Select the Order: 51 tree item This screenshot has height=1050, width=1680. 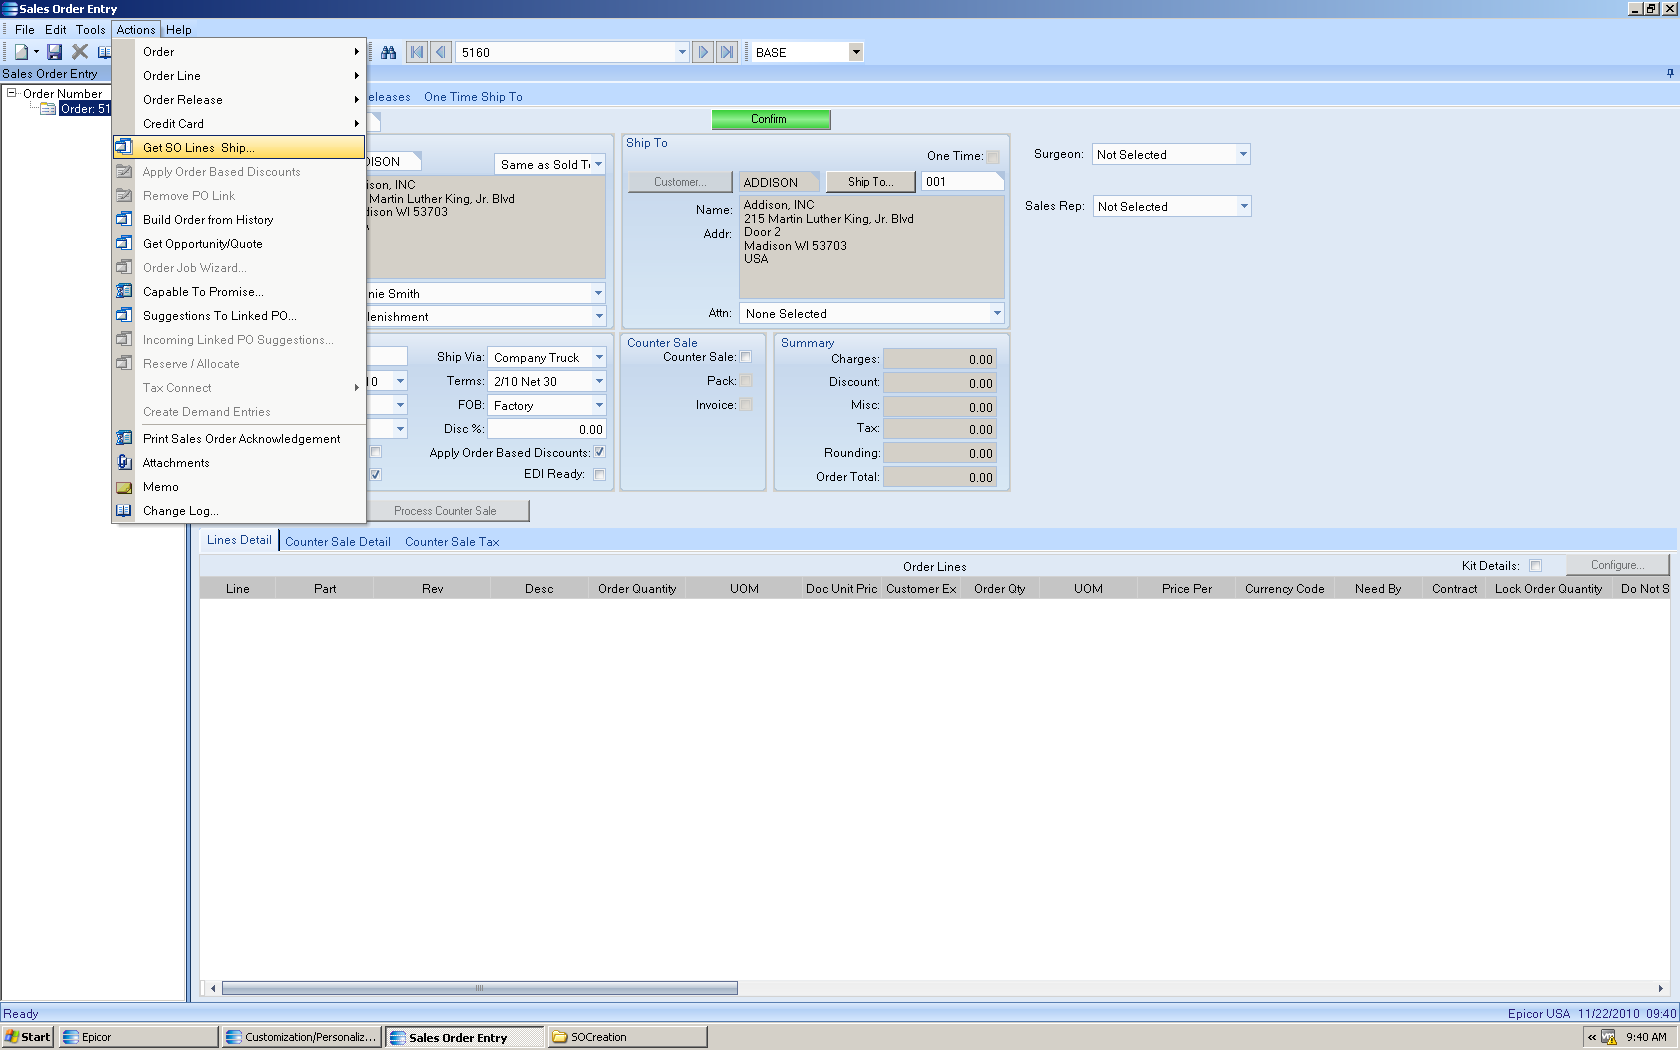[84, 109]
